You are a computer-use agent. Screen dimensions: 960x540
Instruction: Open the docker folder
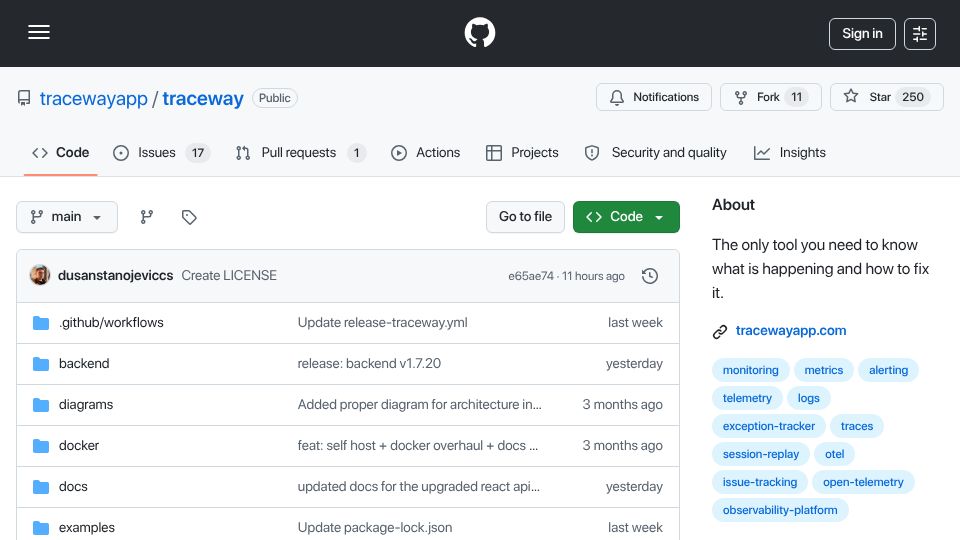click(79, 446)
